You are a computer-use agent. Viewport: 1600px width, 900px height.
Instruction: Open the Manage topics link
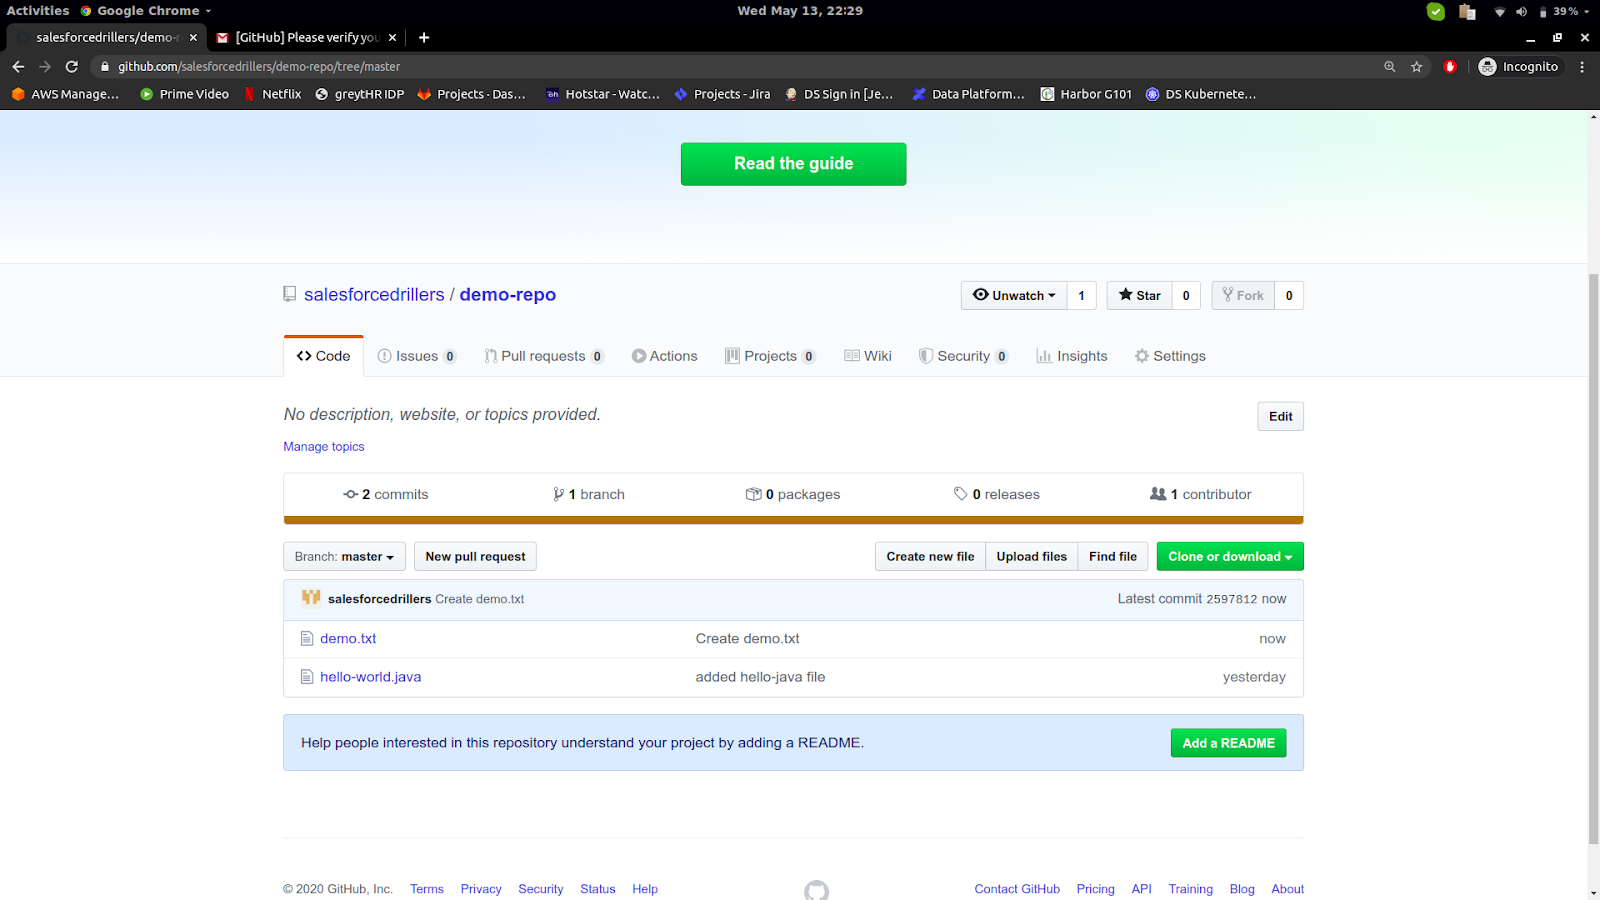point(324,447)
